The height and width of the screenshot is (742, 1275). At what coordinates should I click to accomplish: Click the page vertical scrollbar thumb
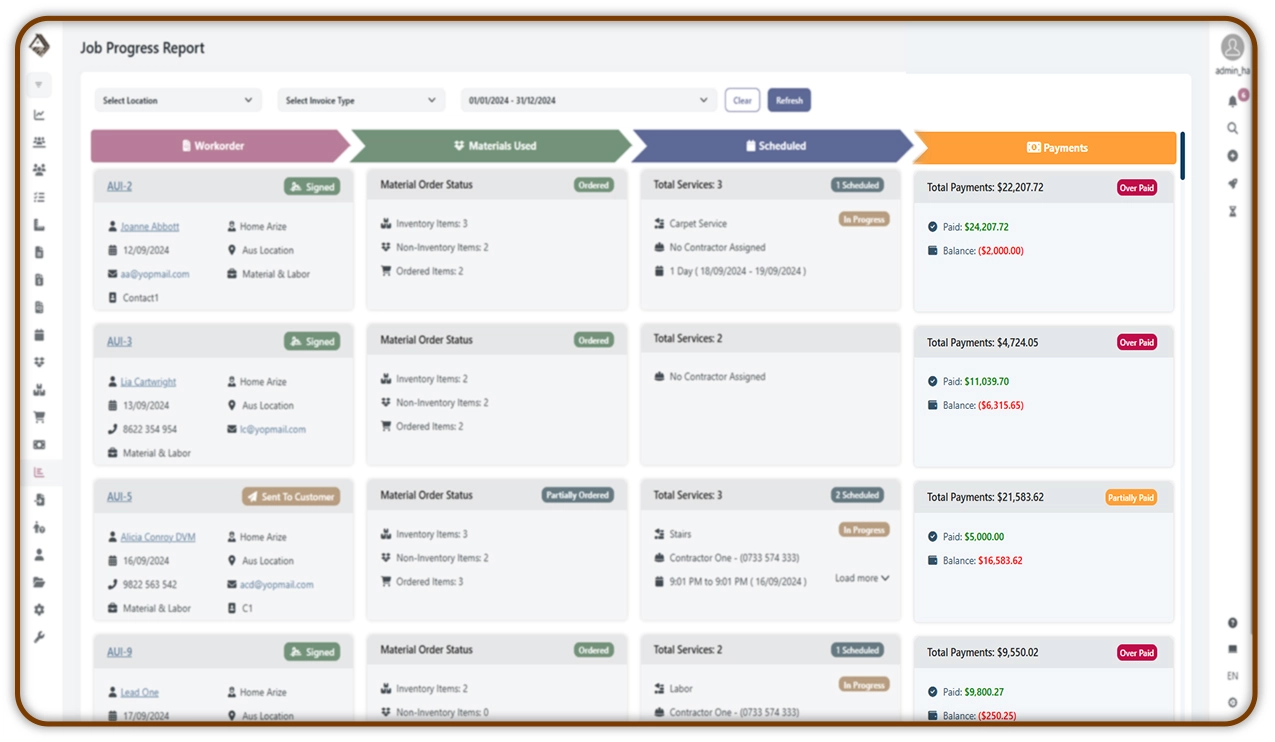point(1182,156)
